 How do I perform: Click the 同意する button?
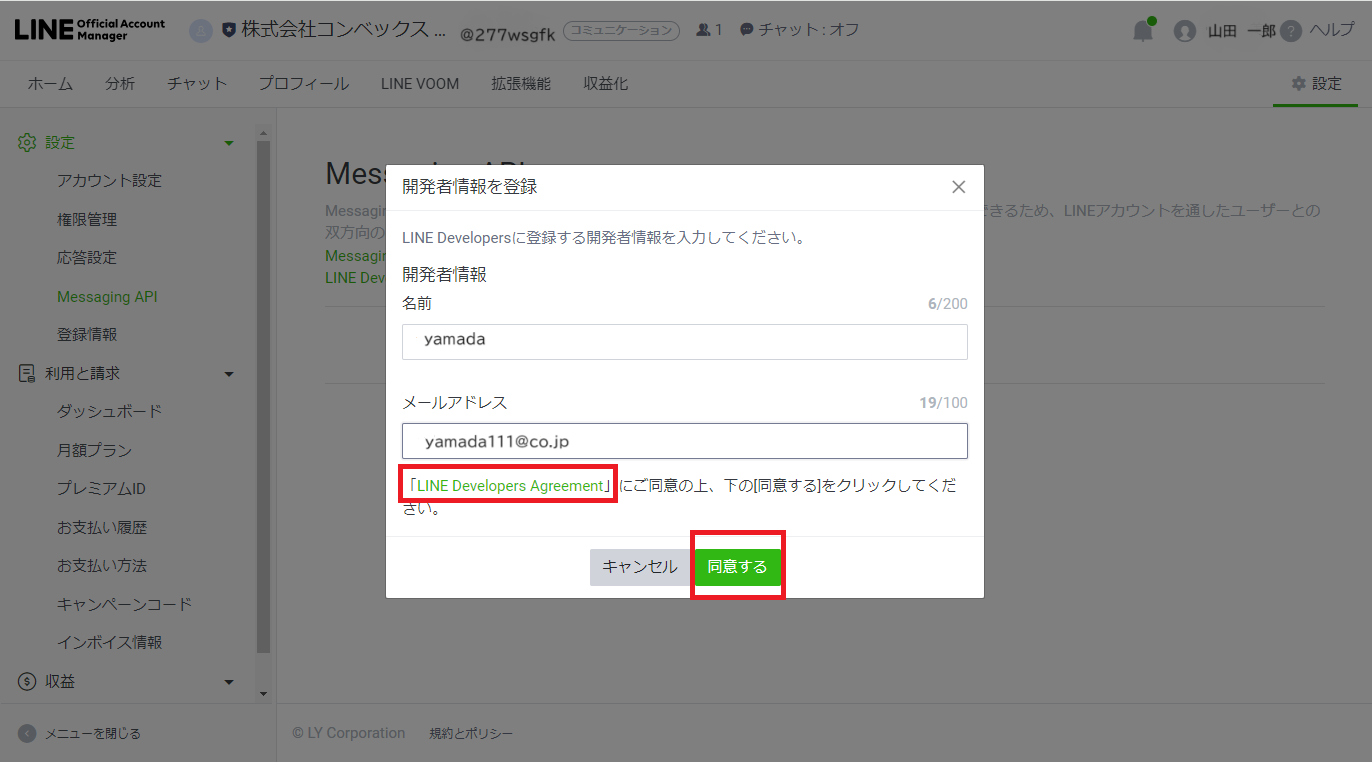pos(738,567)
